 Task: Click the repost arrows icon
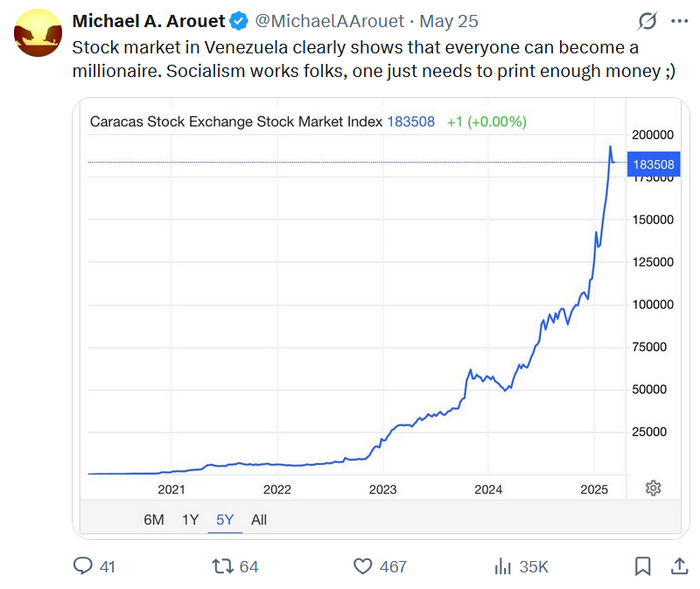(223, 566)
